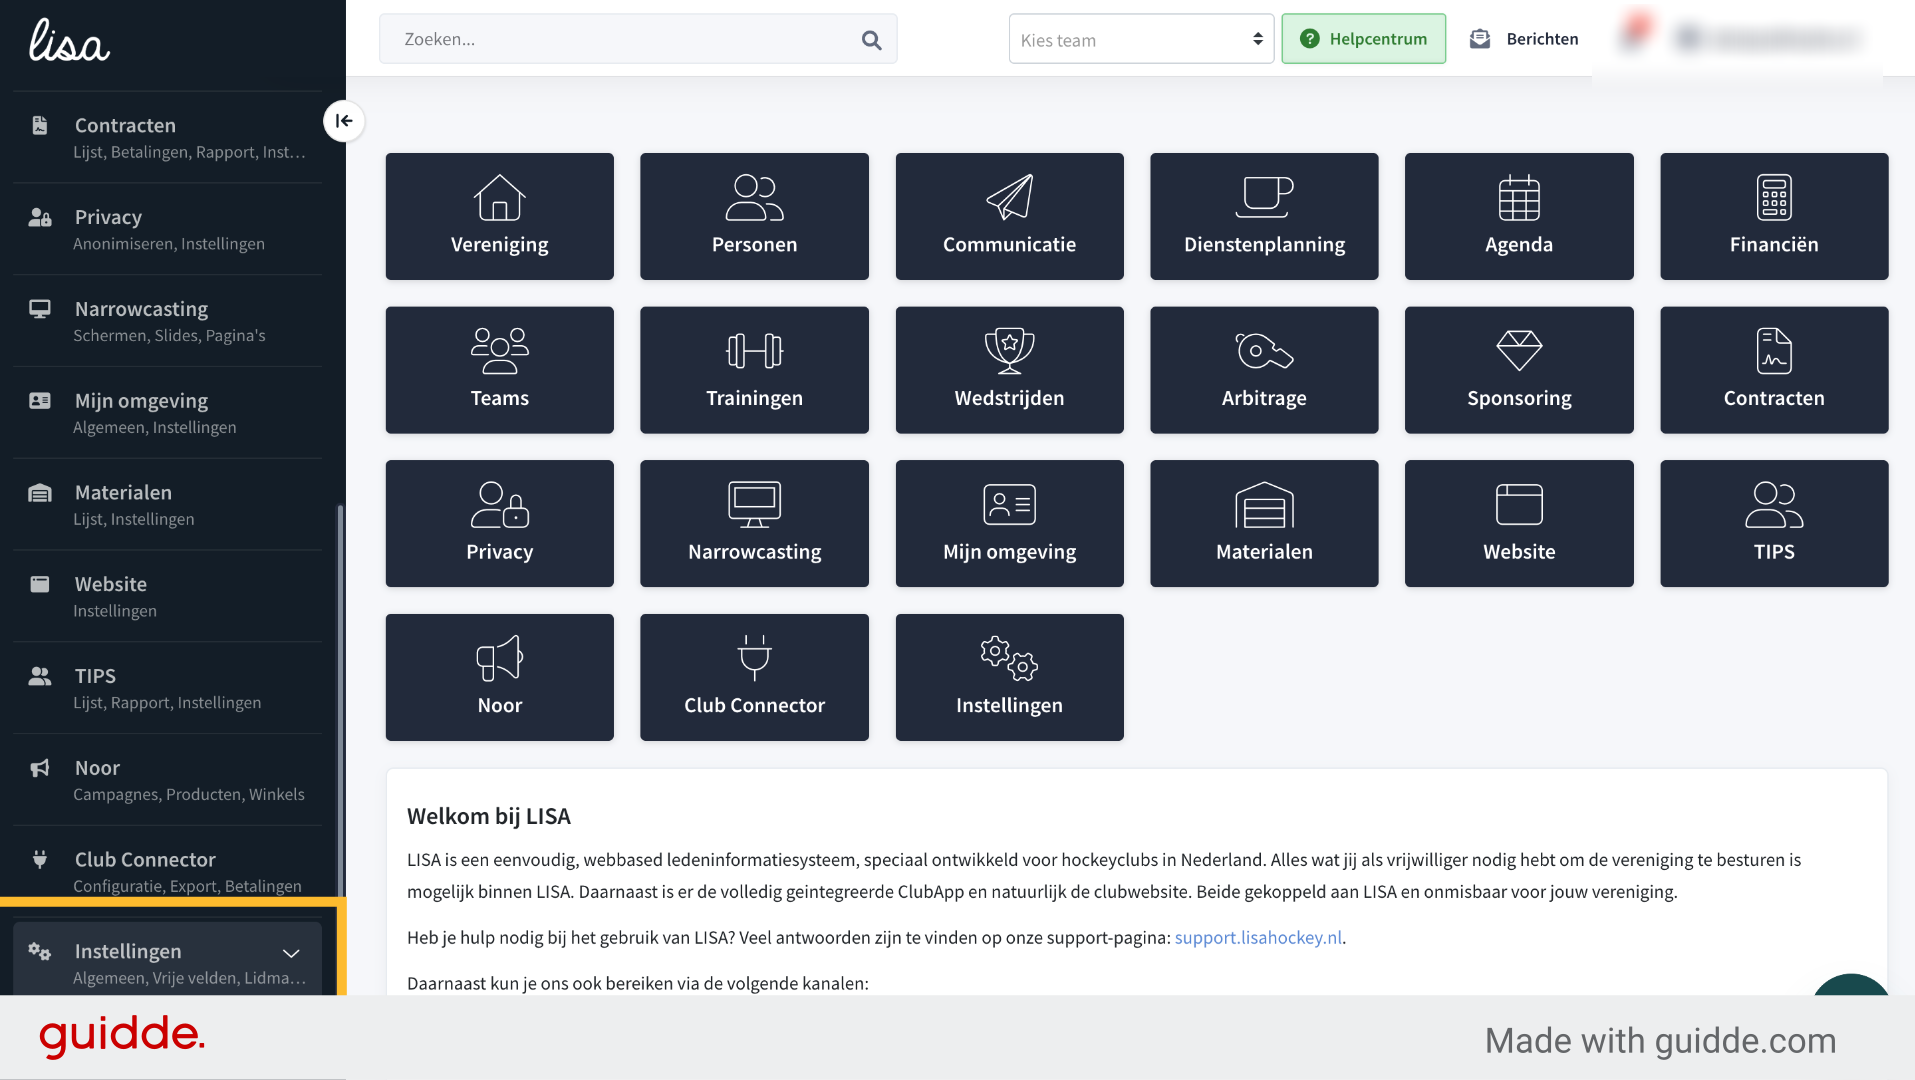Open the Club Connector plug tile
Image resolution: width=1915 pixels, height=1080 pixels.
pos(754,677)
